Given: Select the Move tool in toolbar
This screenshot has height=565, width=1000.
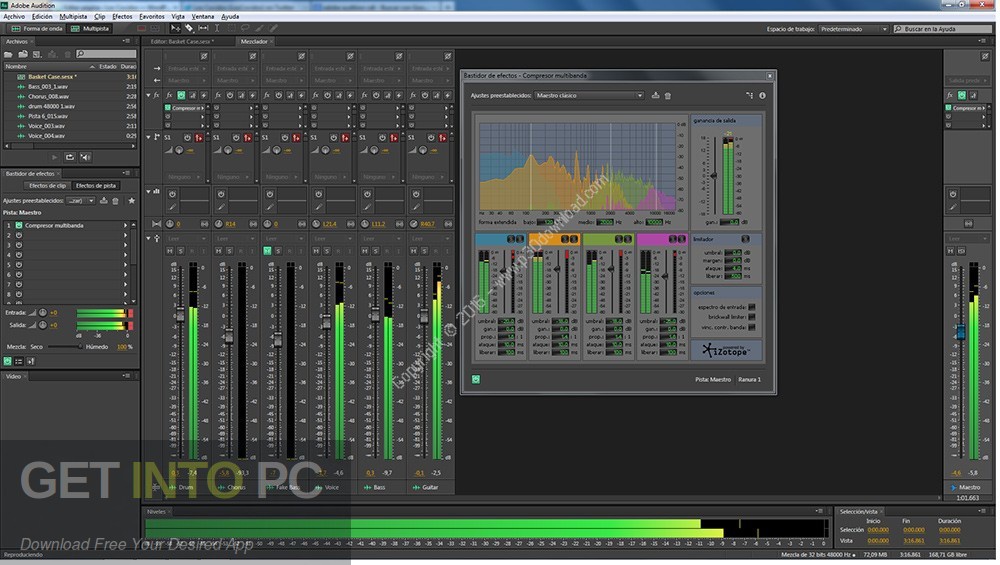Looking at the screenshot, I should tap(175, 29).
